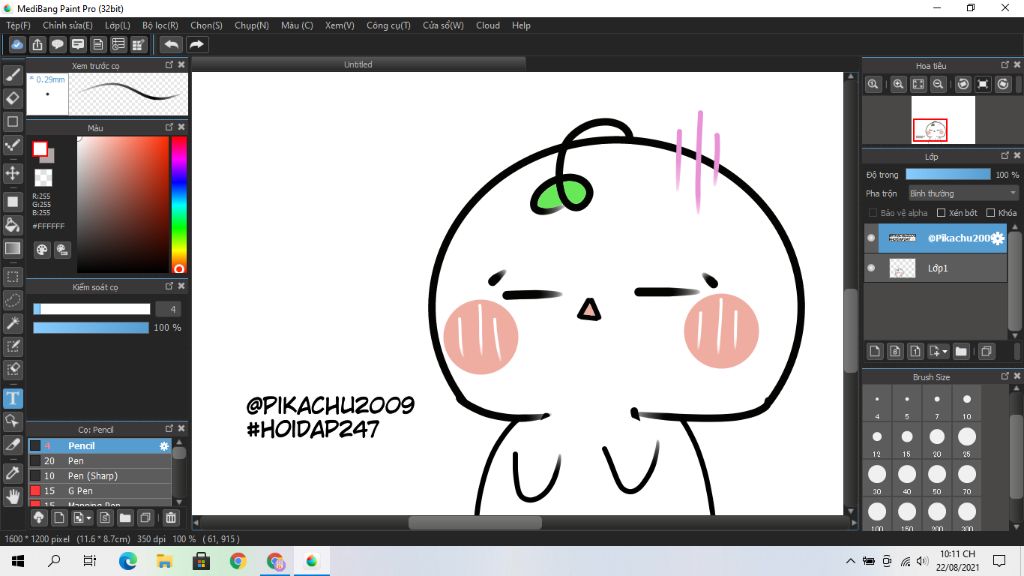Select the Pen (Sharp) brush

[x=99, y=476]
